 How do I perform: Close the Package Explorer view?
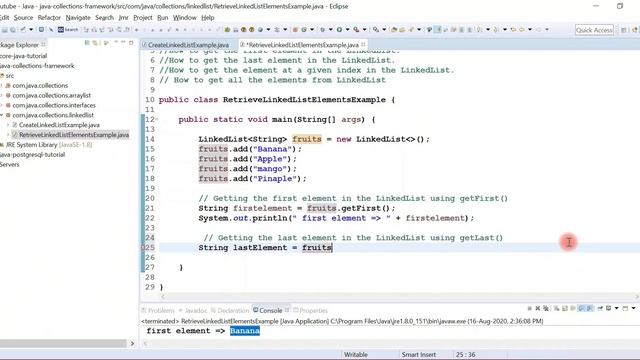click(x=43, y=44)
